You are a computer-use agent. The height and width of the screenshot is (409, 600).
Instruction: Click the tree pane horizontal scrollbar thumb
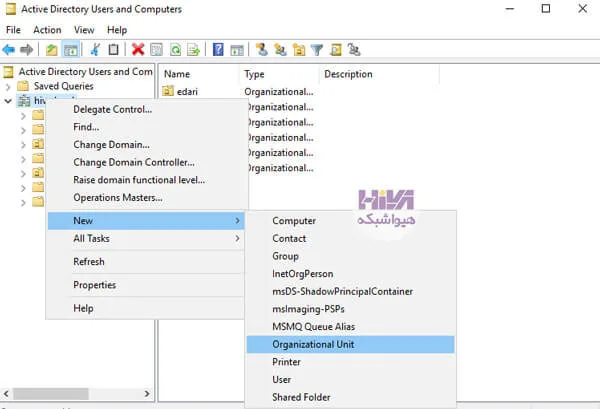(x=51, y=393)
